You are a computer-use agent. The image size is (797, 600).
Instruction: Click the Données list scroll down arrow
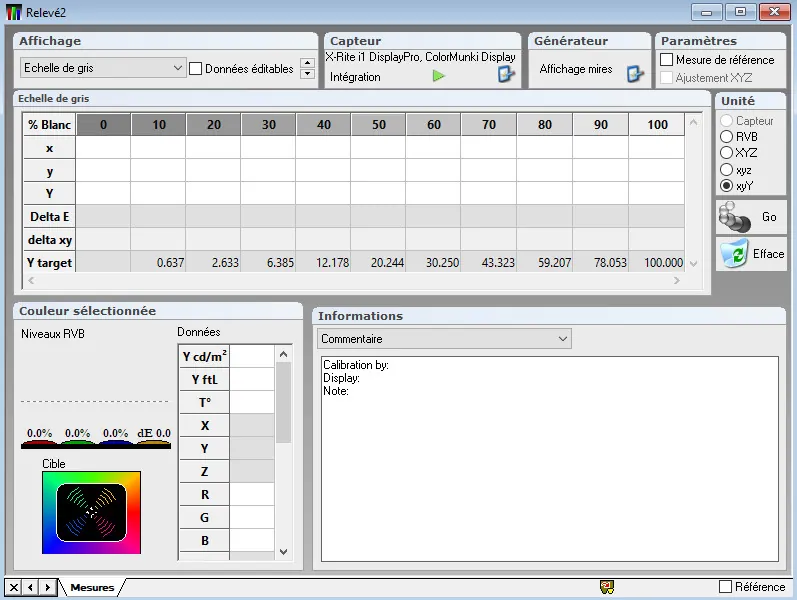coord(284,552)
